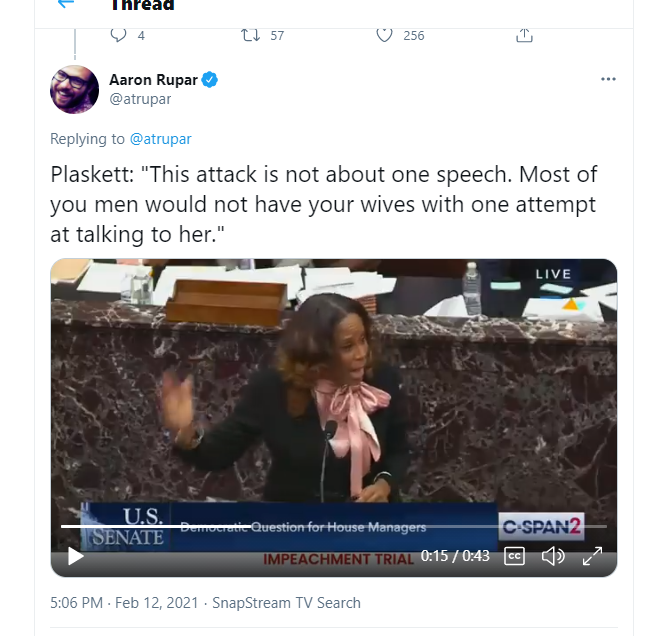Image resolution: width=657 pixels, height=636 pixels.
Task: Open the @atrupar replying-to mention
Action: [x=160, y=139]
